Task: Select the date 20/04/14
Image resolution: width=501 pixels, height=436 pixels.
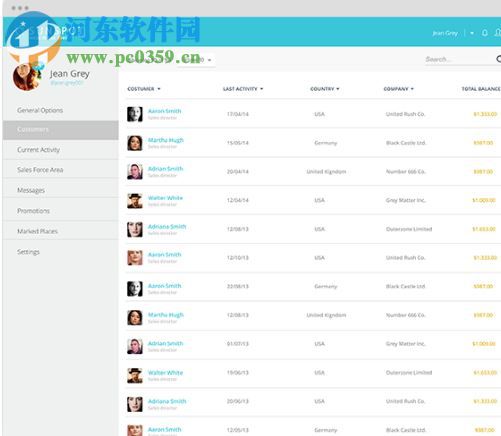Action: click(x=238, y=171)
